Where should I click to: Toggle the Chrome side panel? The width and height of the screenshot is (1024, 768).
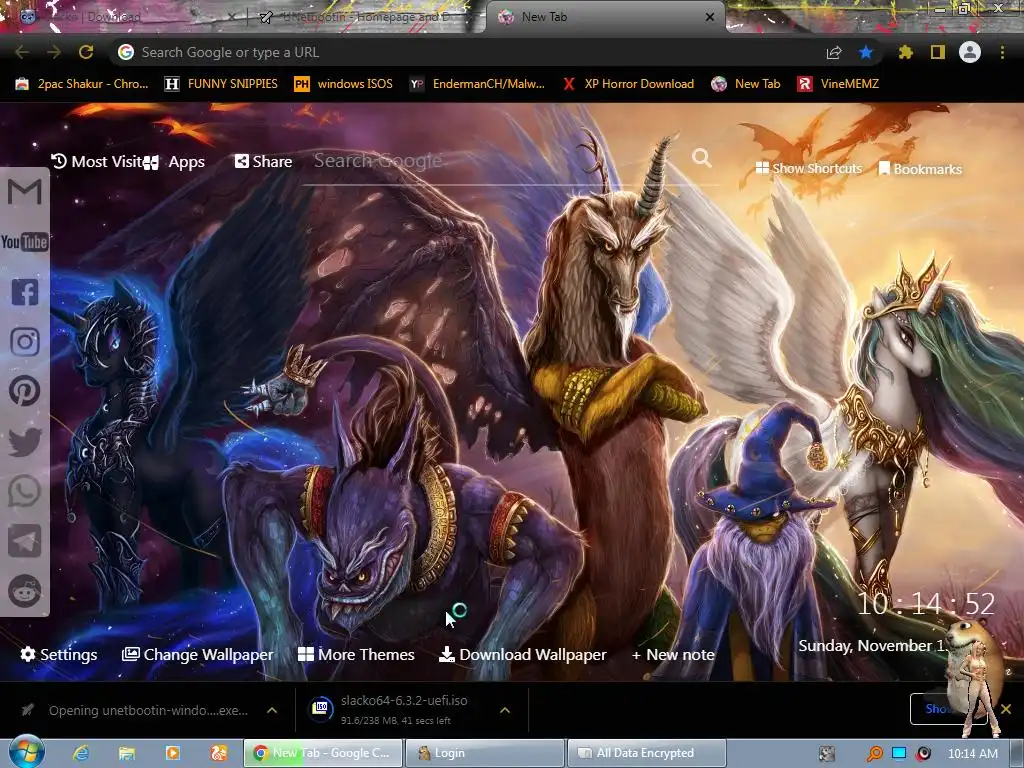click(x=938, y=52)
